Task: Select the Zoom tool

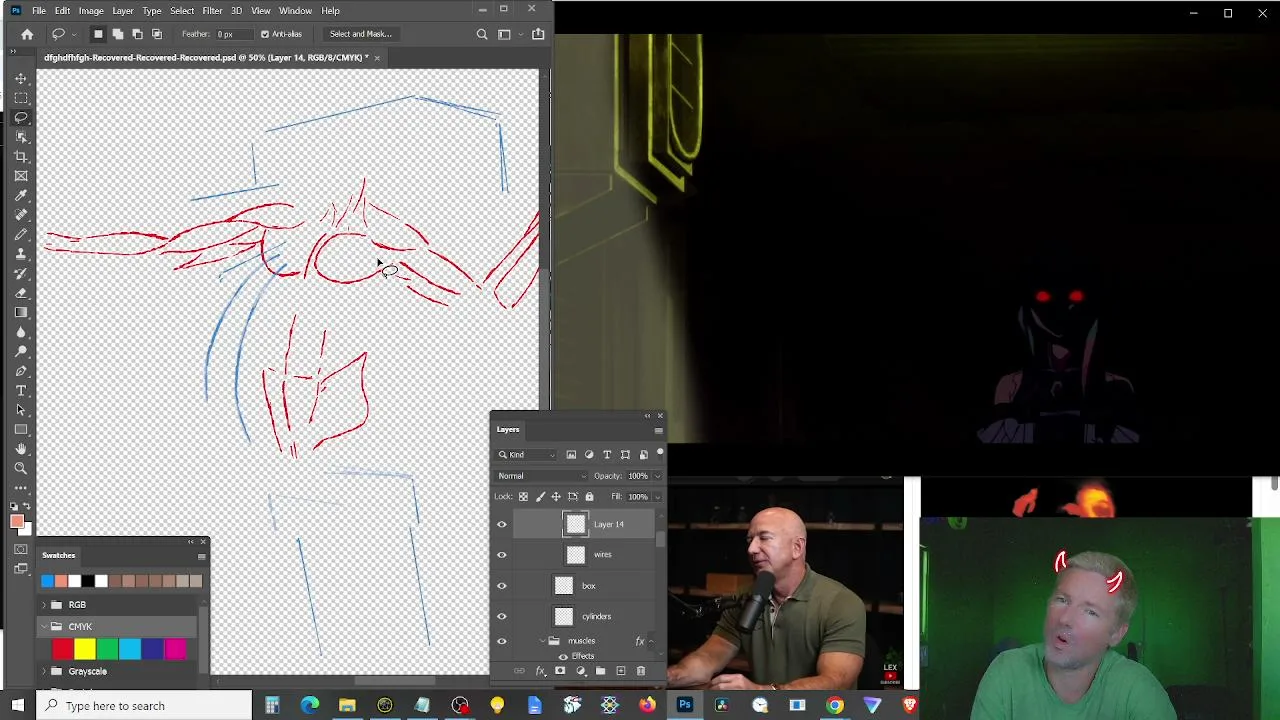Action: click(21, 468)
